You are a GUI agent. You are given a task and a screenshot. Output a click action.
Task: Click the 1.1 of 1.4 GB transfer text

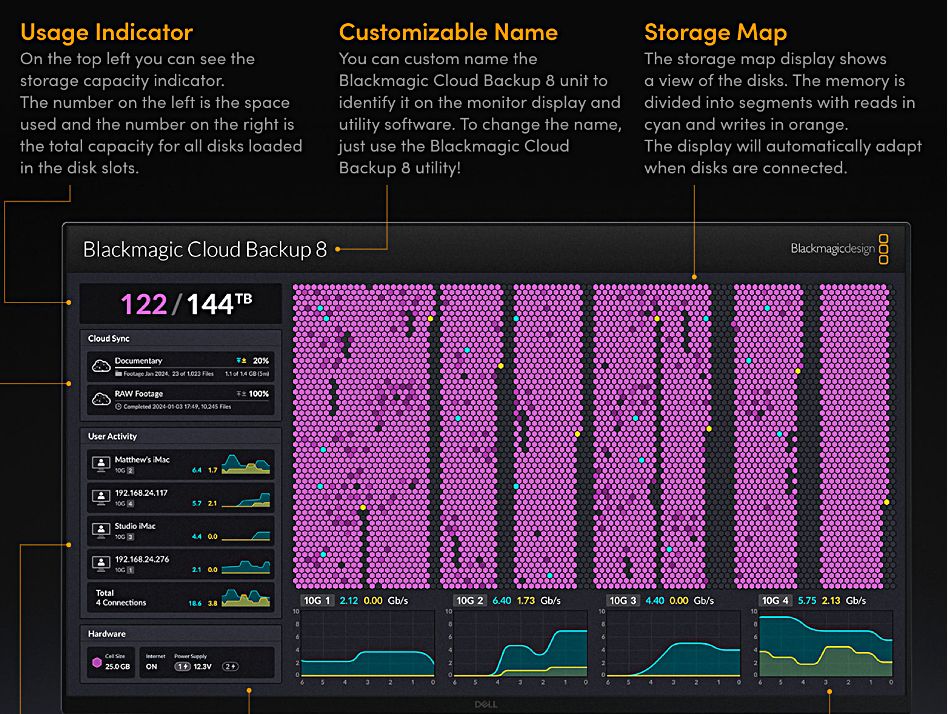(x=247, y=374)
